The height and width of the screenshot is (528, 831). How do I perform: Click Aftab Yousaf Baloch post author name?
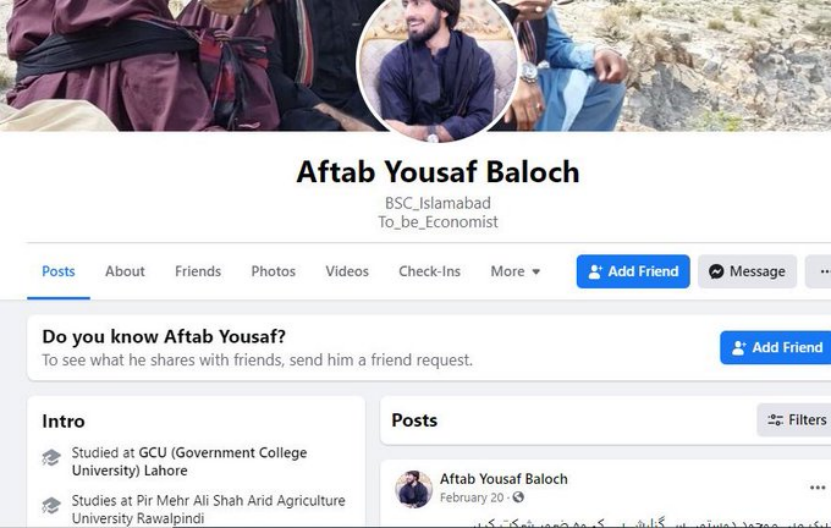coord(503,479)
